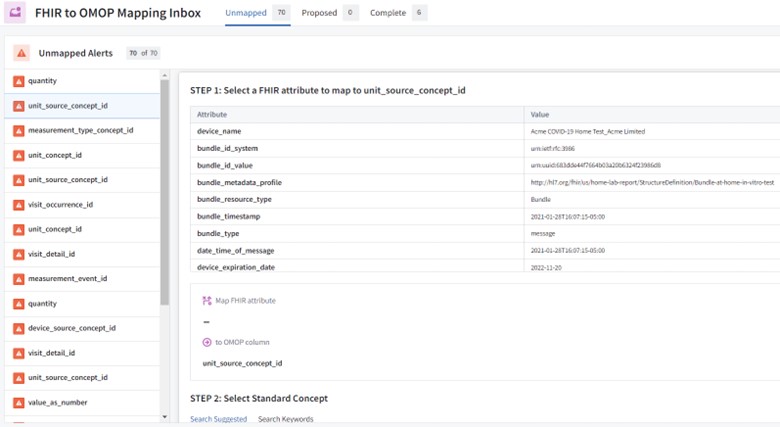The image size is (780, 427).
Task: Click the Unmapped Alerts warning icon
Action: click(x=21, y=53)
